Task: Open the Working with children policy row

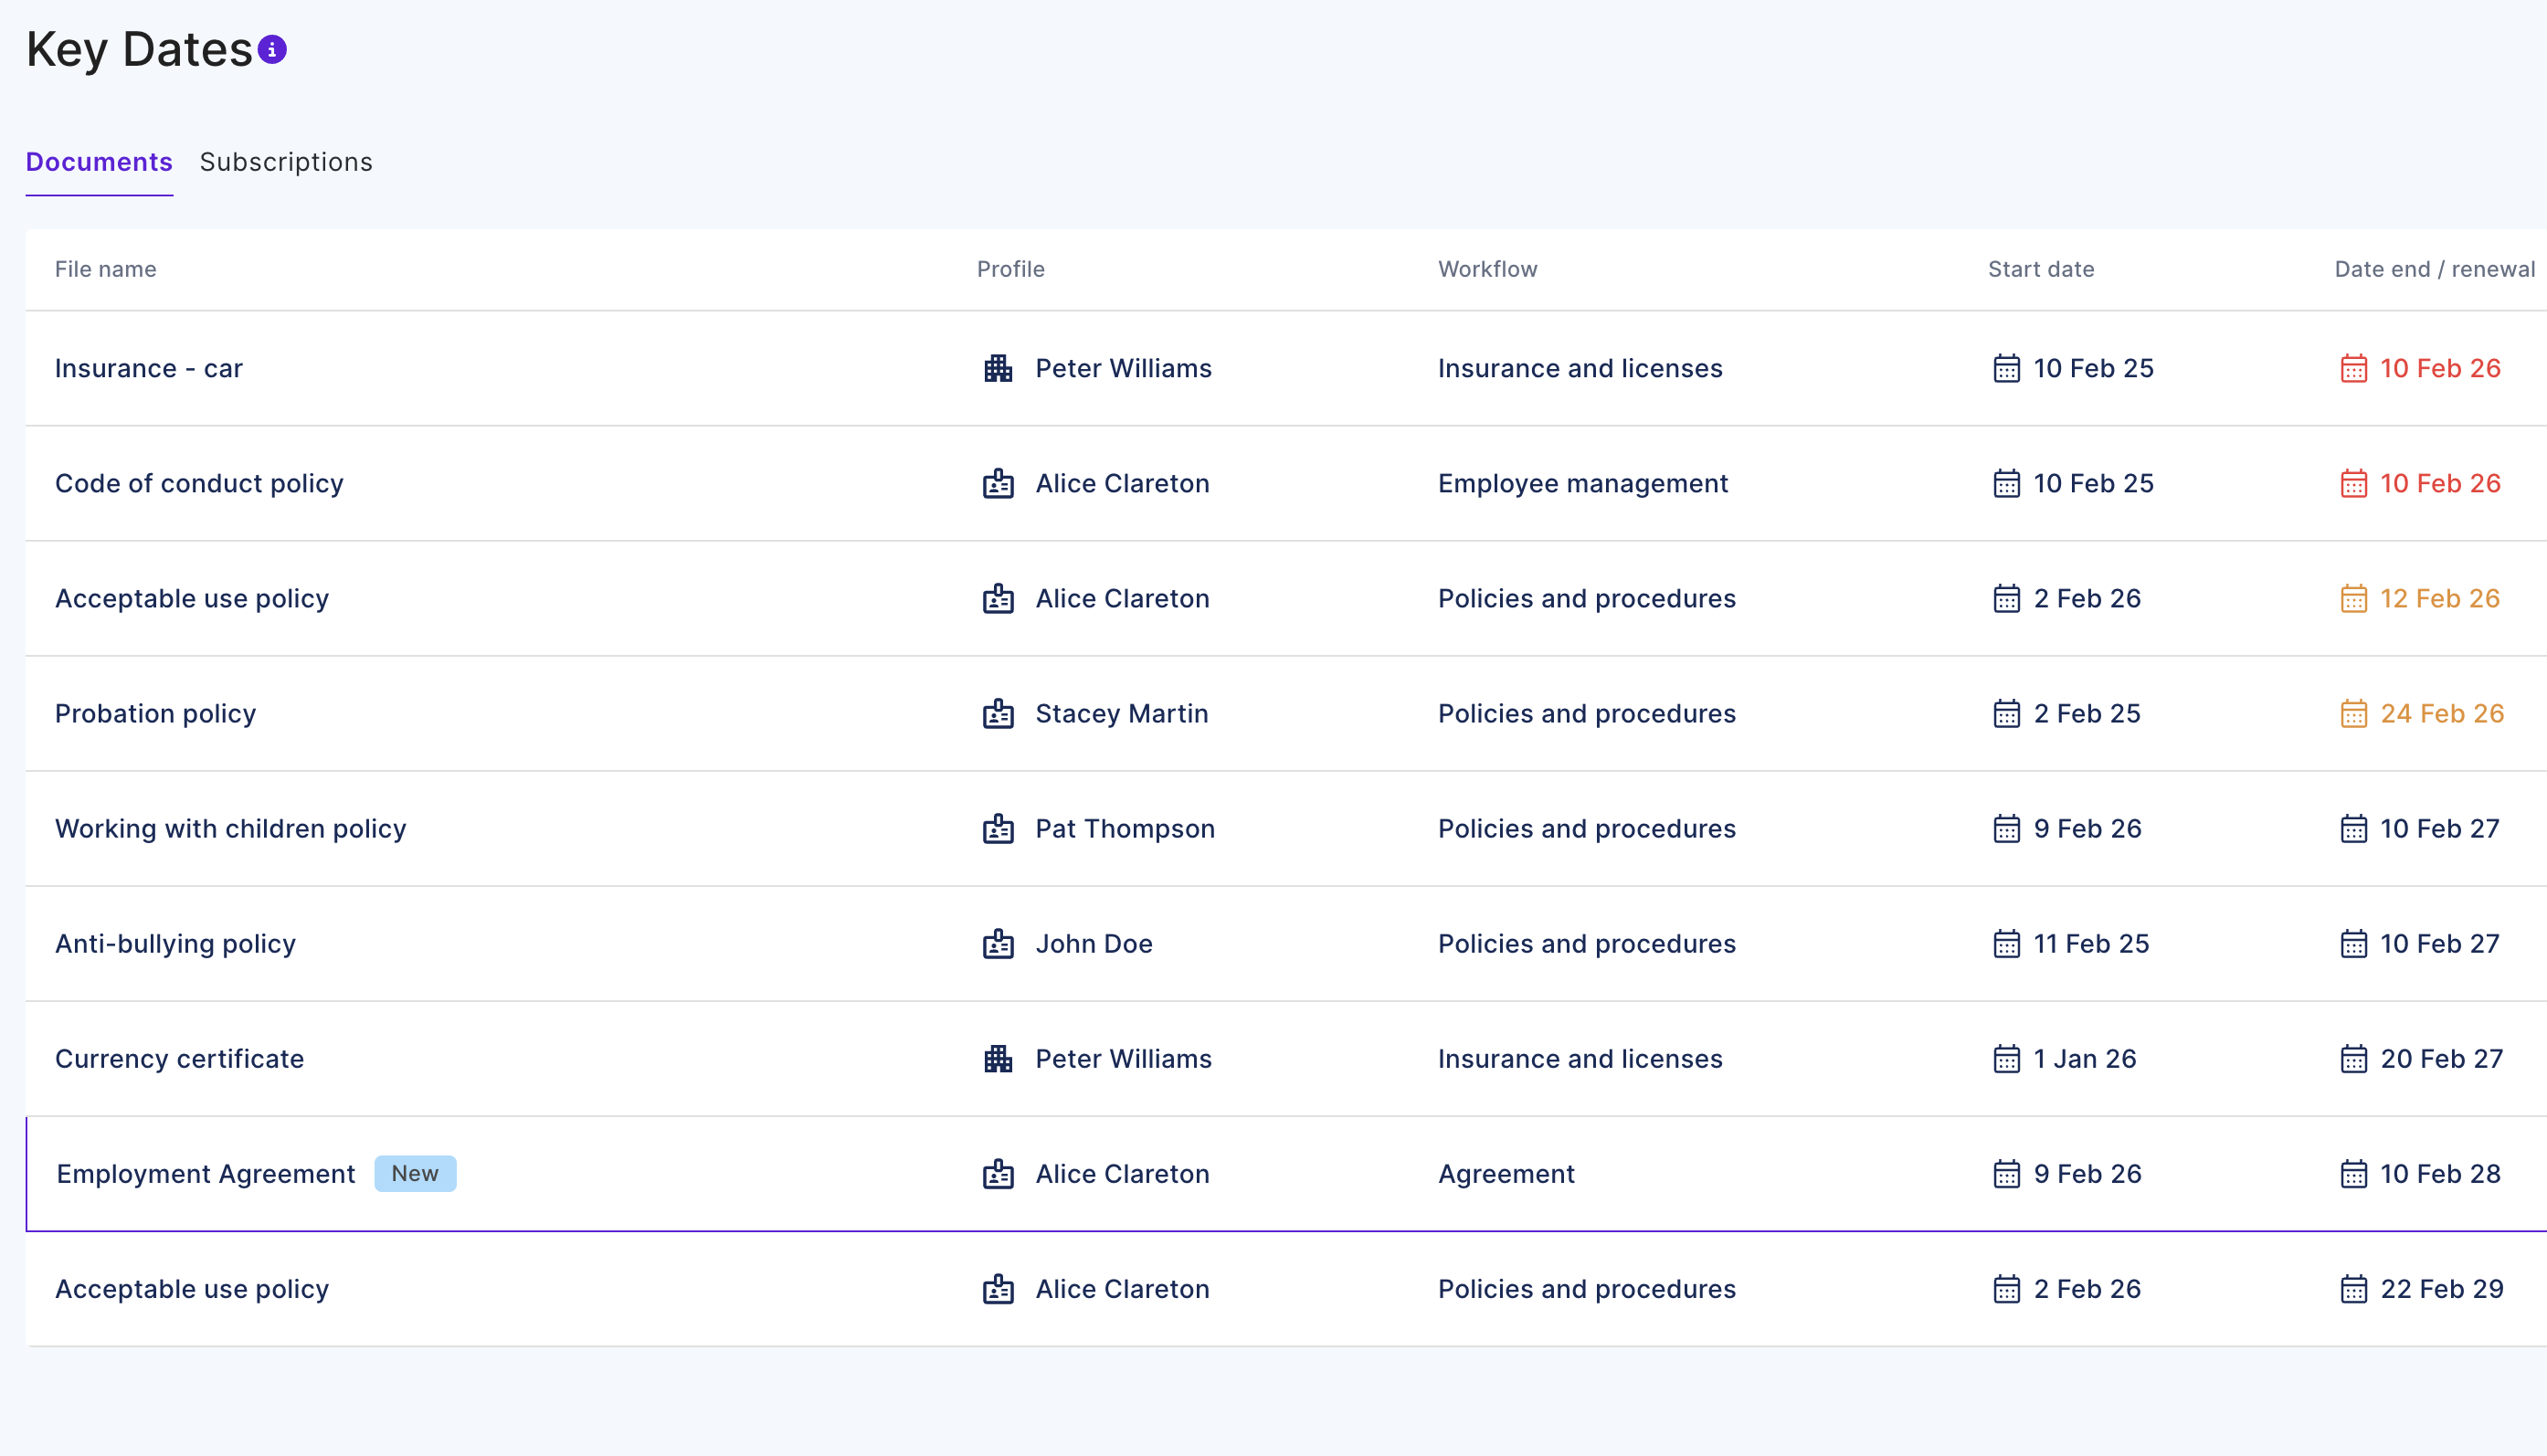Action: click(230, 829)
